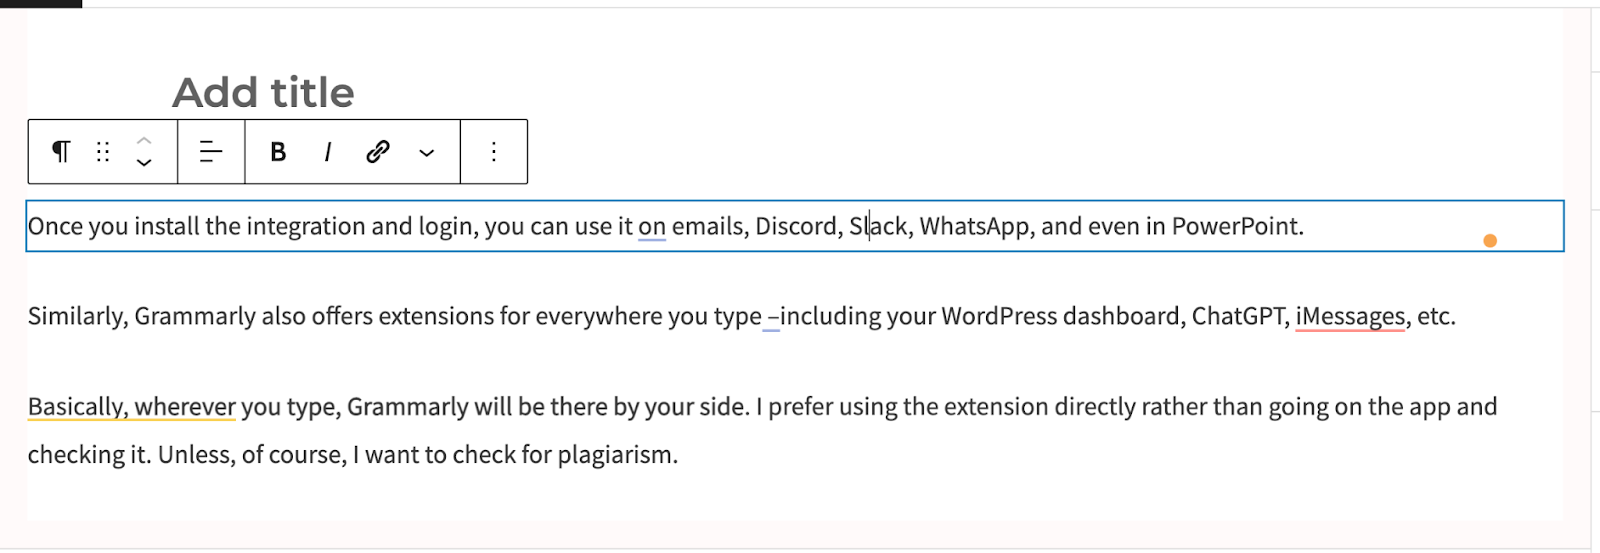1600x553 pixels.
Task: Click the underlined dash before "including"
Action: [772, 318]
